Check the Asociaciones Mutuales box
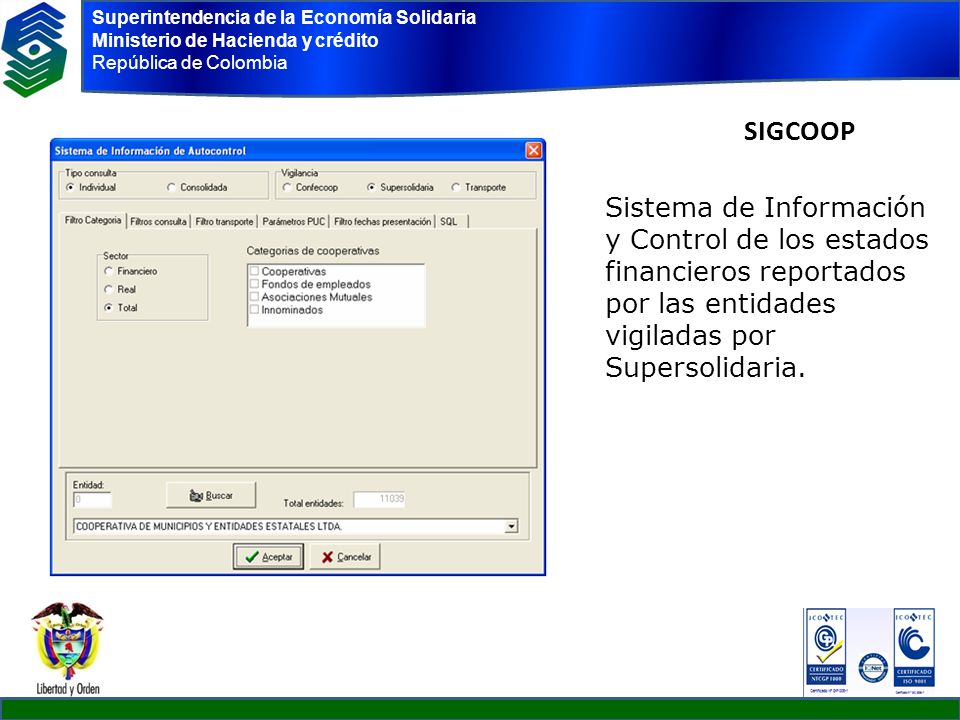Viewport: 960px width, 720px height. tap(254, 297)
